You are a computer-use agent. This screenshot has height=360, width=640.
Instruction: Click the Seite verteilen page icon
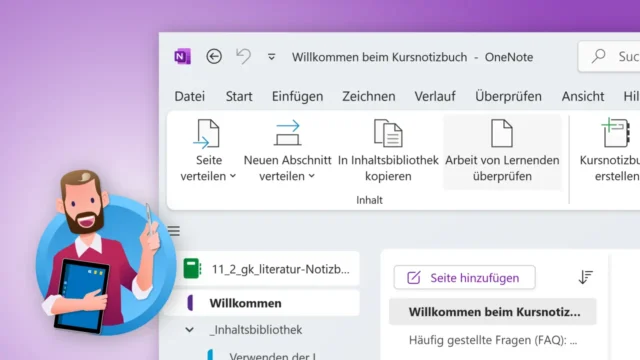coord(207,133)
